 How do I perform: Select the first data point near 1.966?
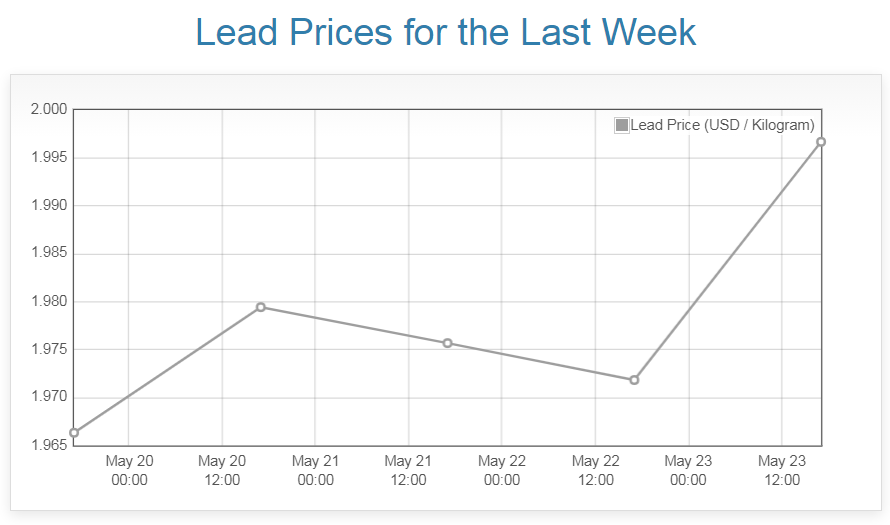pos(74,433)
